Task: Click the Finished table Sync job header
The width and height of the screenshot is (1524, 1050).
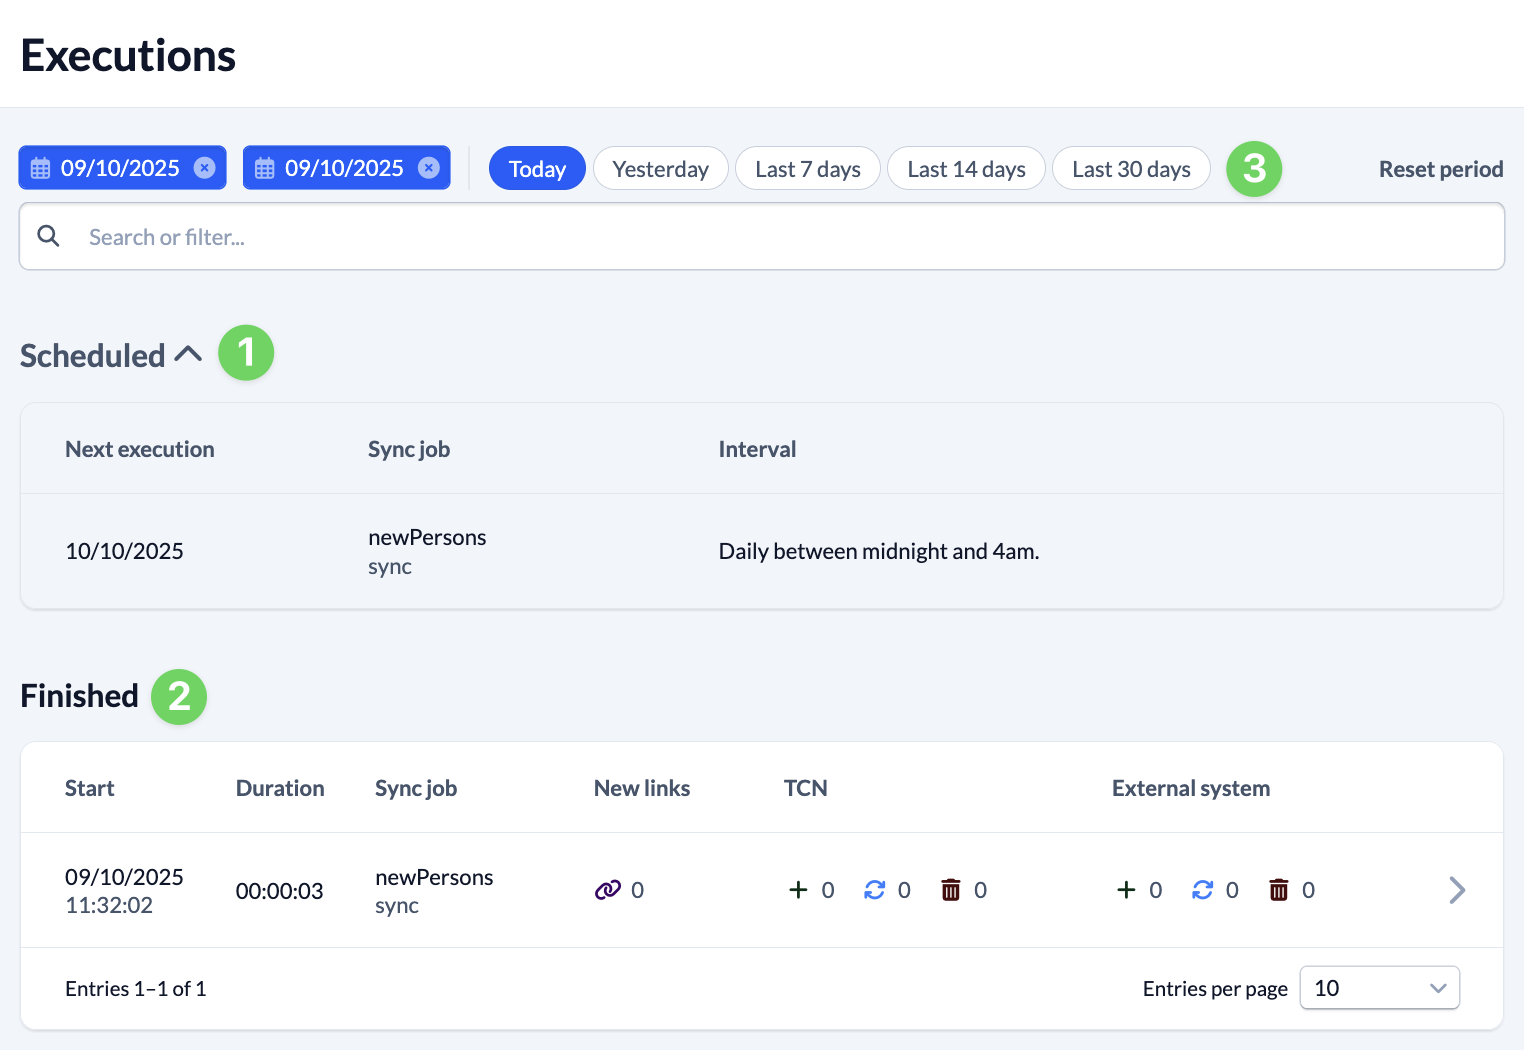Action: pyautogui.click(x=416, y=788)
